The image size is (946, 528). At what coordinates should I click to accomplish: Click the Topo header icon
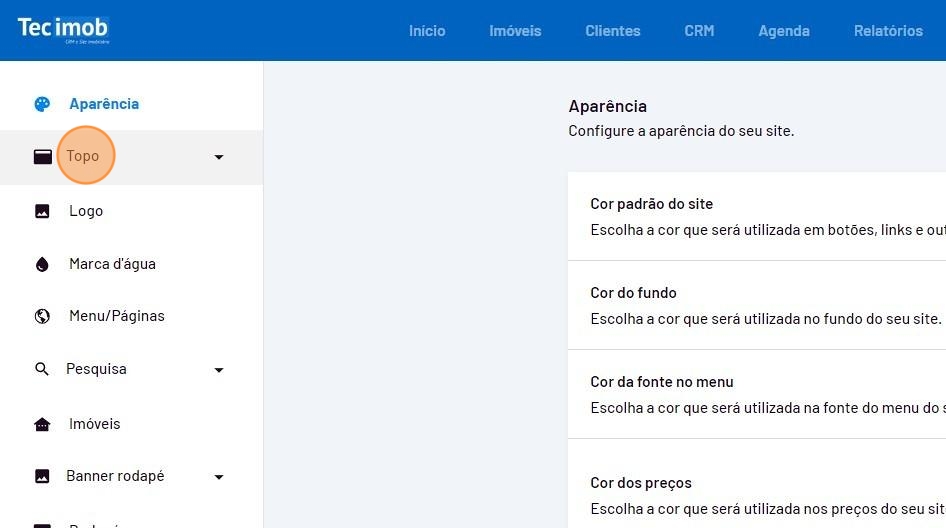click(42, 157)
